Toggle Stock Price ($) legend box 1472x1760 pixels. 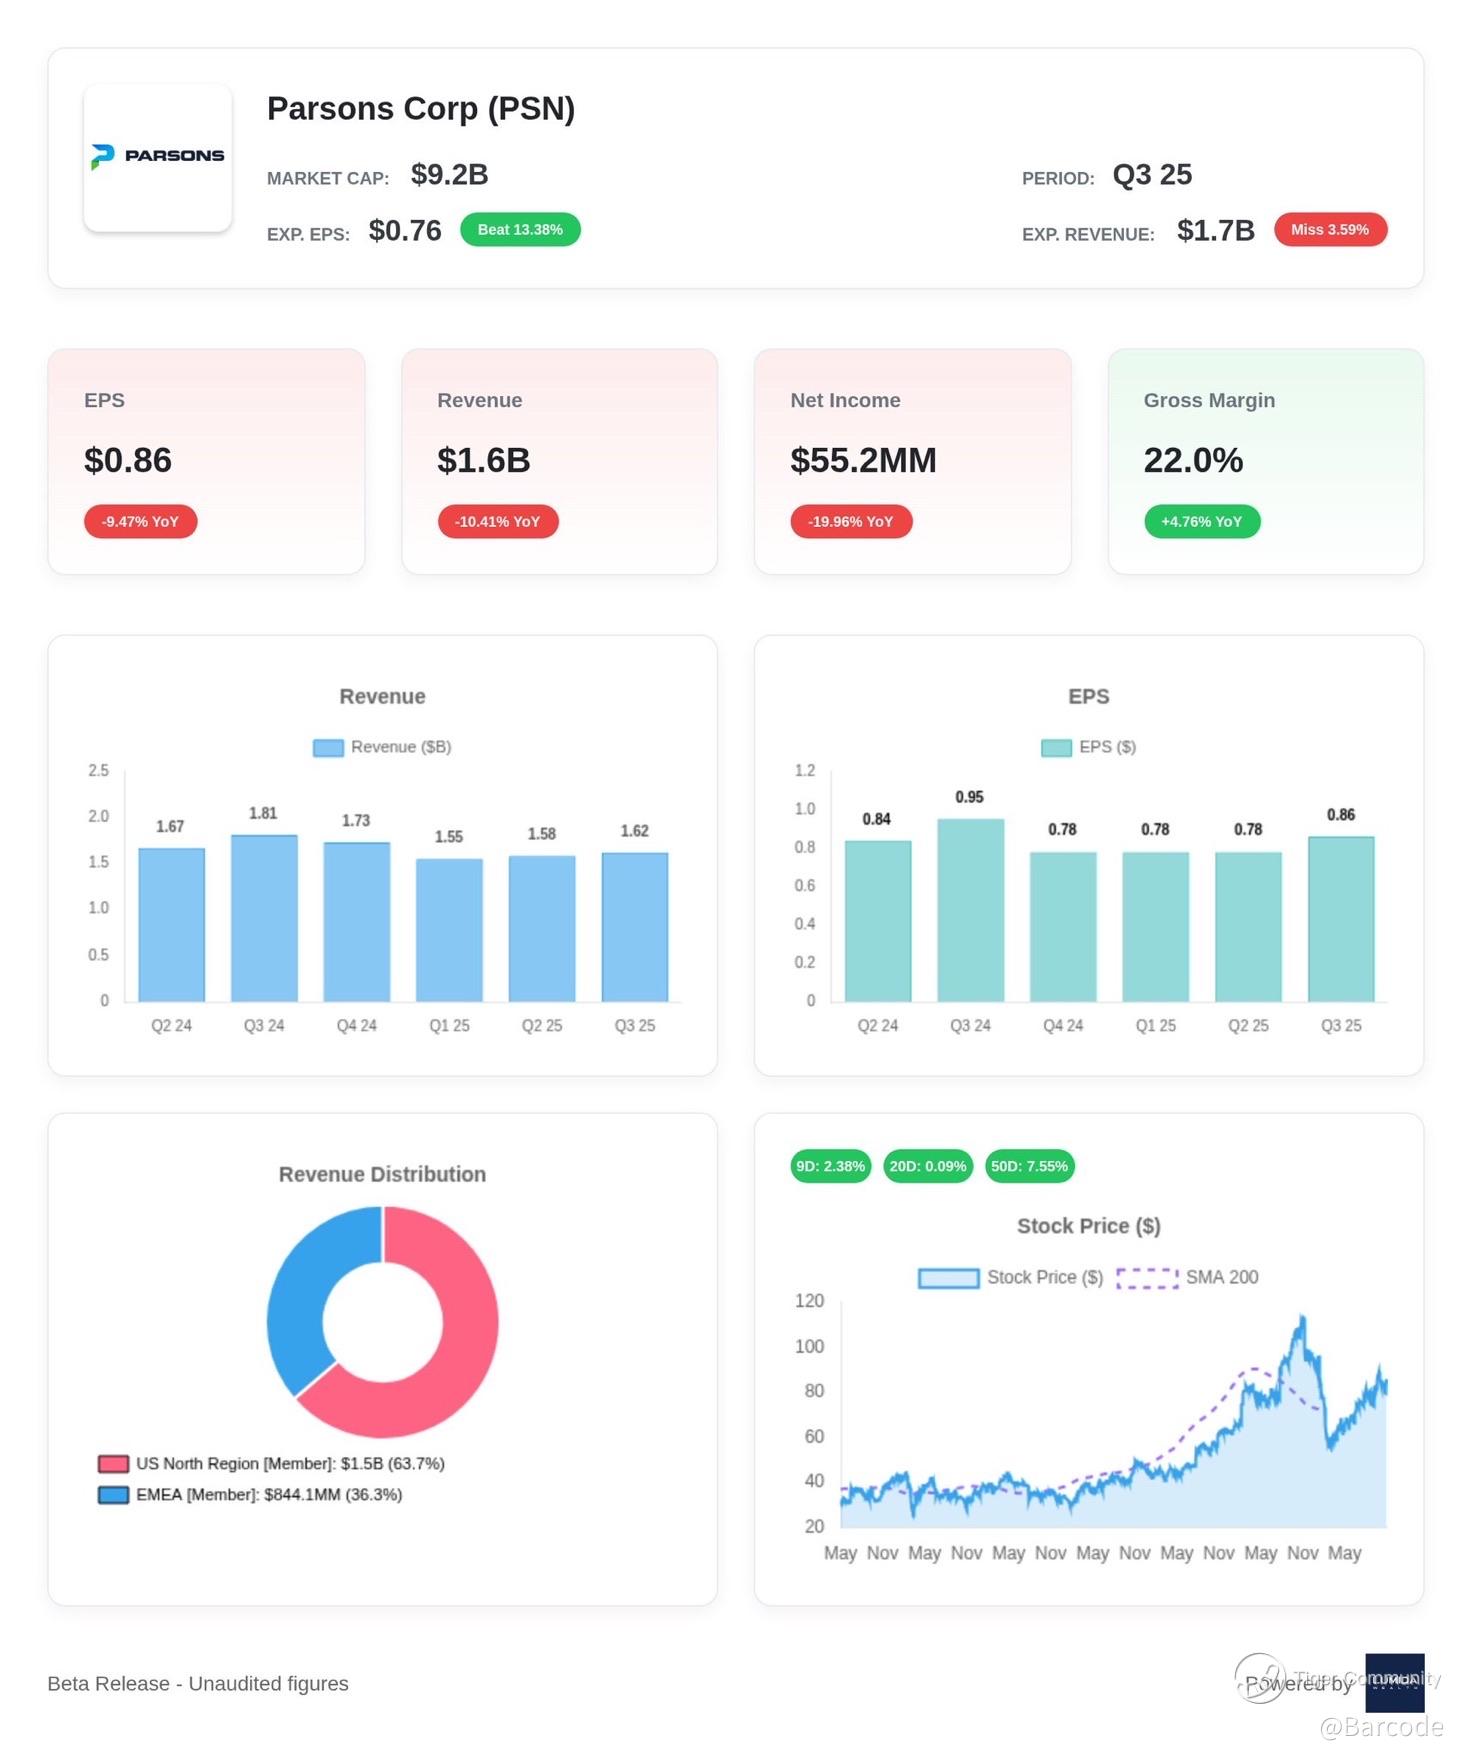tap(948, 1277)
